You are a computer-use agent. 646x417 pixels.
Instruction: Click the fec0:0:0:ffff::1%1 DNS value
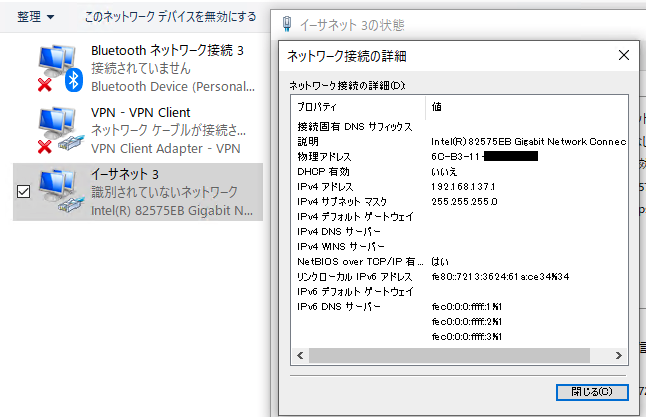(466, 307)
